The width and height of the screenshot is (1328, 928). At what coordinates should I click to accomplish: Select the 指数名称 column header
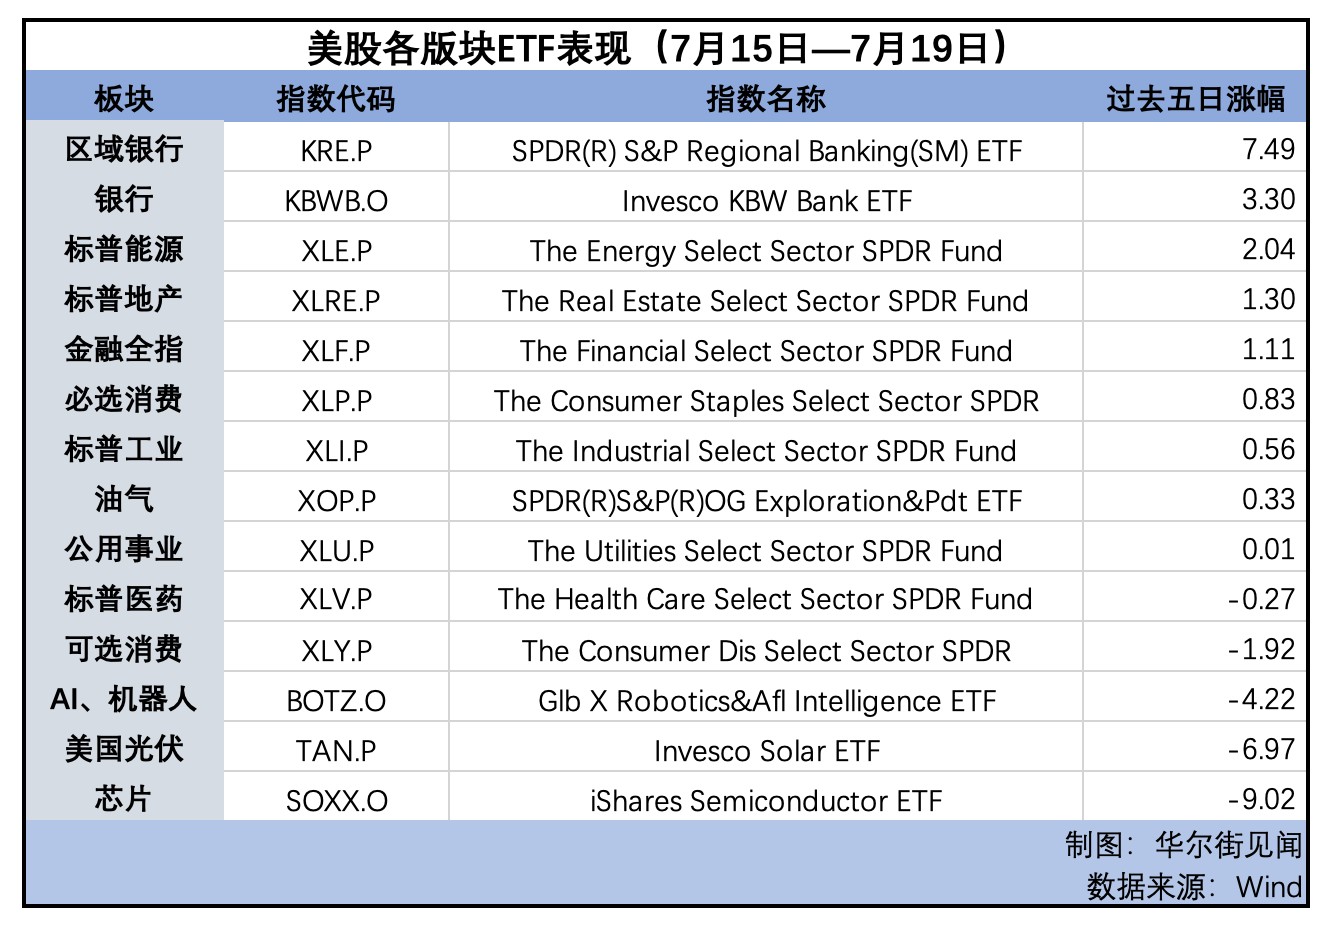[x=766, y=99]
